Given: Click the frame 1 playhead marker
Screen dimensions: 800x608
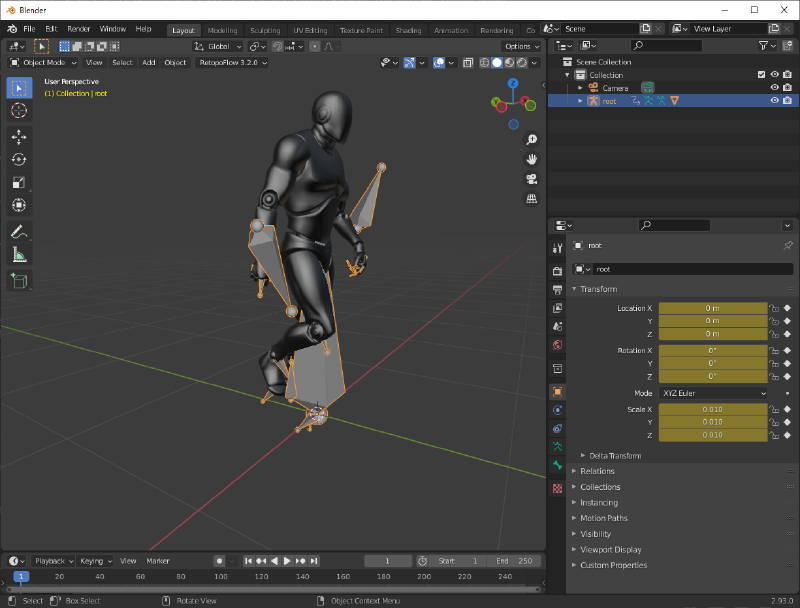Looking at the screenshot, I should (21, 576).
